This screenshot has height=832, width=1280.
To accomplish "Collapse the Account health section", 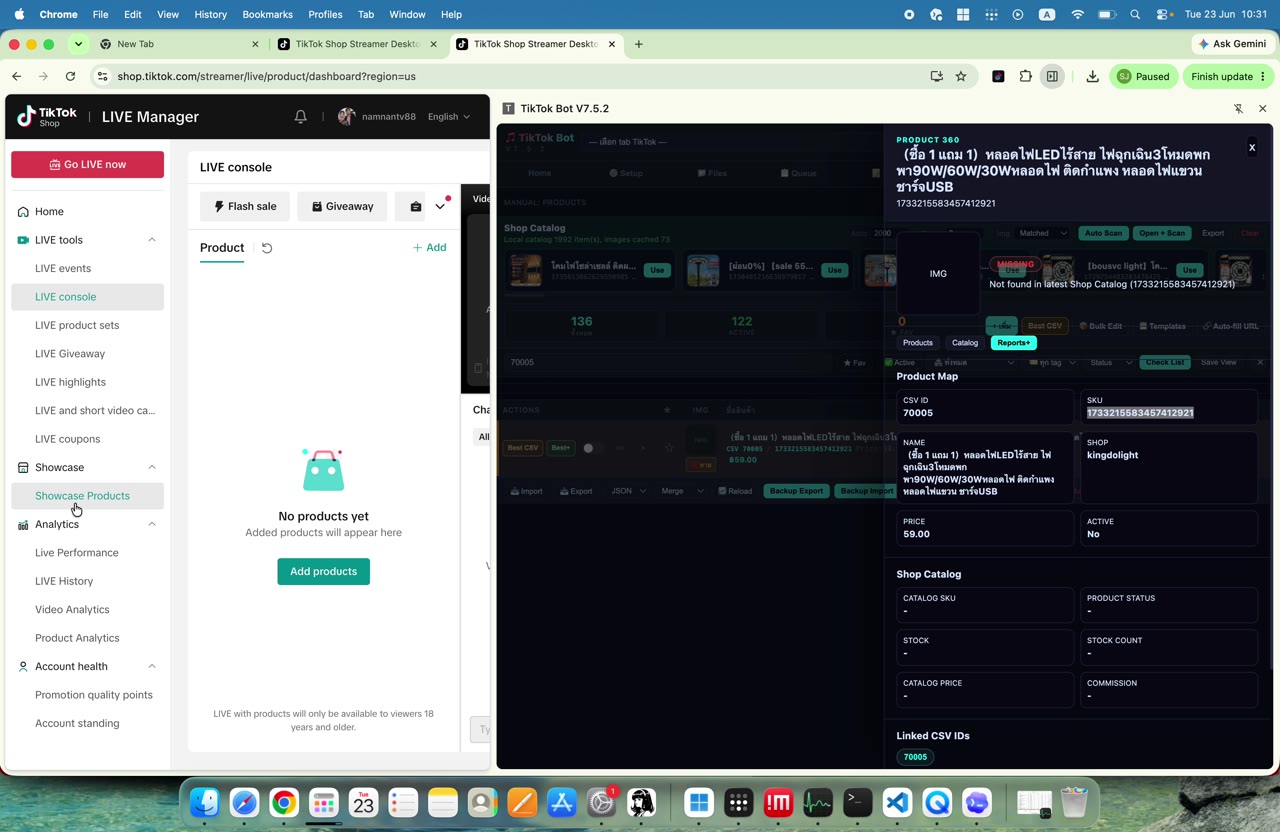I will click(x=152, y=666).
